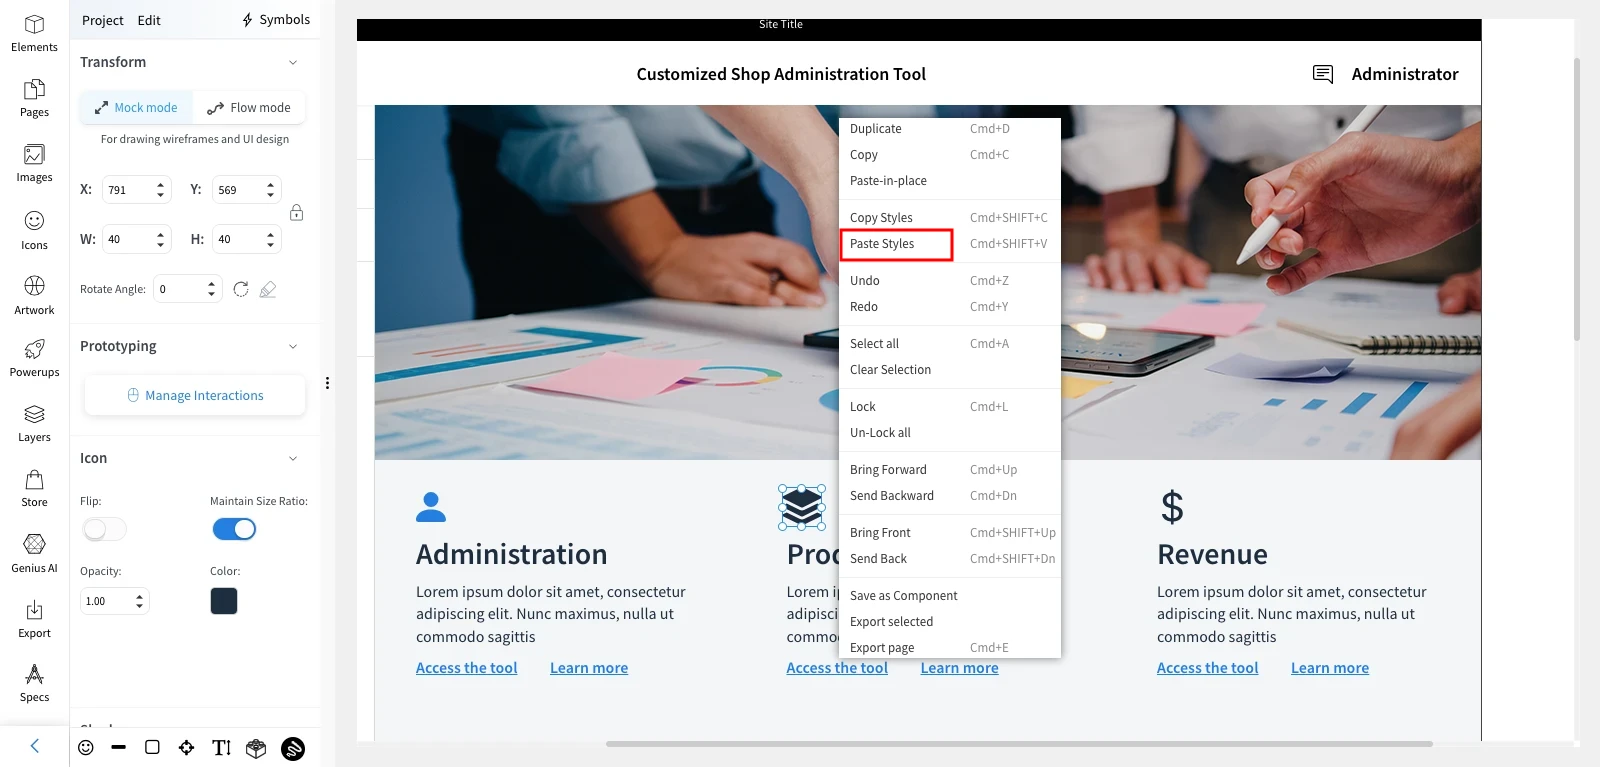Switch to Flow mode
Viewport: 1600px width, 767px height.
tap(249, 108)
